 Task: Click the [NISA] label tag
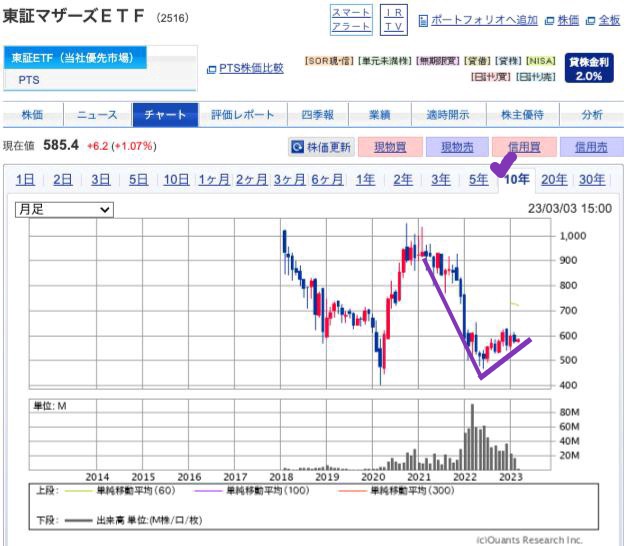[x=541, y=61]
